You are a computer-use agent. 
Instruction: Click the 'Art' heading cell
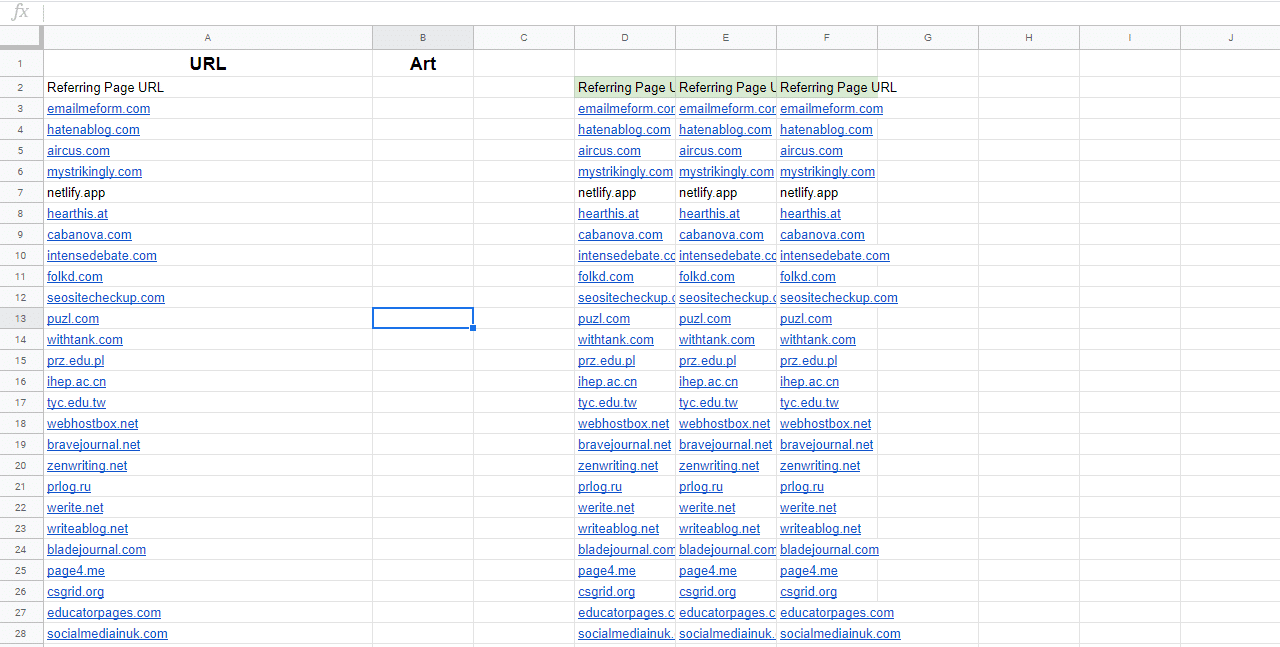coord(423,63)
